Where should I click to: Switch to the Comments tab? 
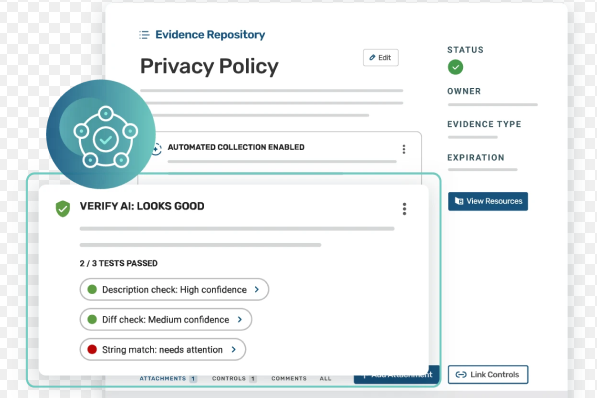click(289, 379)
